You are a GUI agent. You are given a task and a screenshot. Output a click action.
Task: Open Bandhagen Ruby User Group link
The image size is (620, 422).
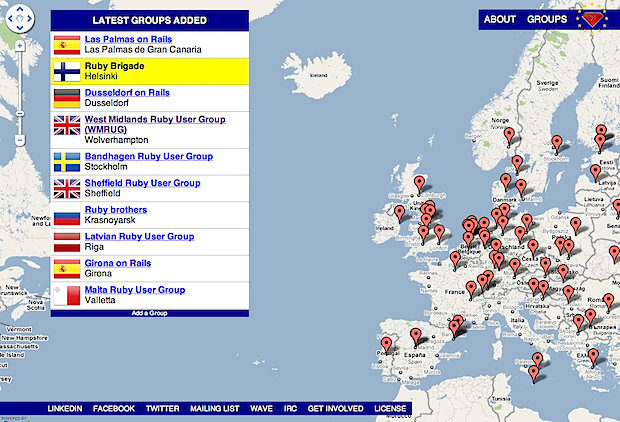[149, 156]
